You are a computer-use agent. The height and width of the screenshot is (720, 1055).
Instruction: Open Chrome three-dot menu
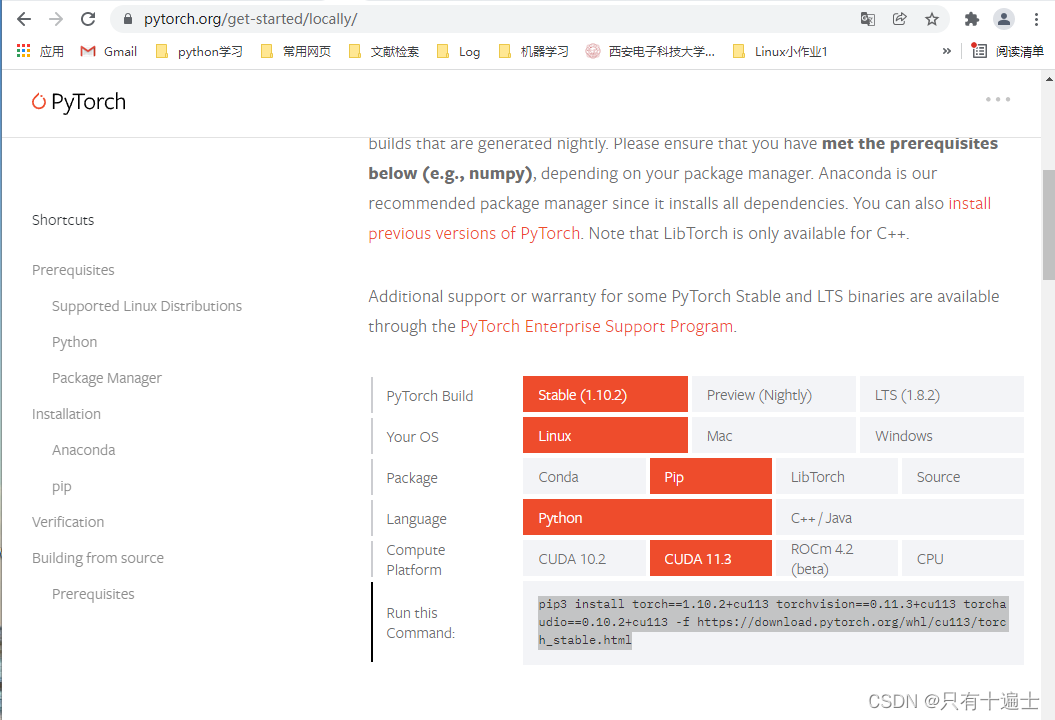[x=1036, y=19]
